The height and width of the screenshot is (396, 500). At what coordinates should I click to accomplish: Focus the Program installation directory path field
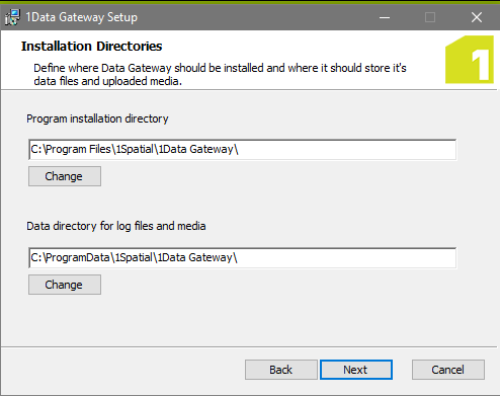coord(242,149)
